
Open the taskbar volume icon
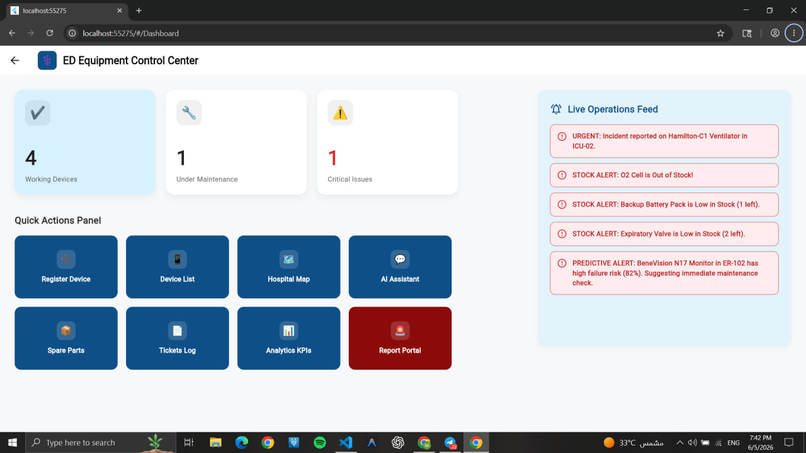pyautogui.click(x=692, y=442)
